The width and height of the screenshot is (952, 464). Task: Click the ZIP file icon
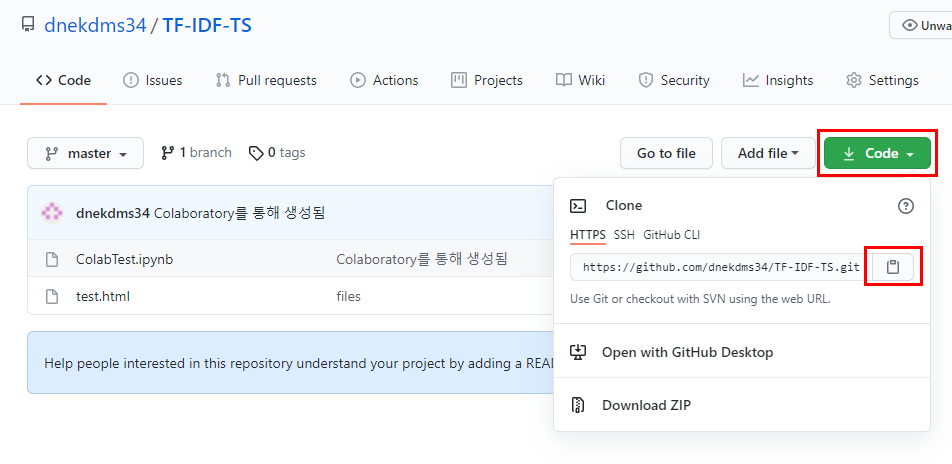pyautogui.click(x=578, y=405)
